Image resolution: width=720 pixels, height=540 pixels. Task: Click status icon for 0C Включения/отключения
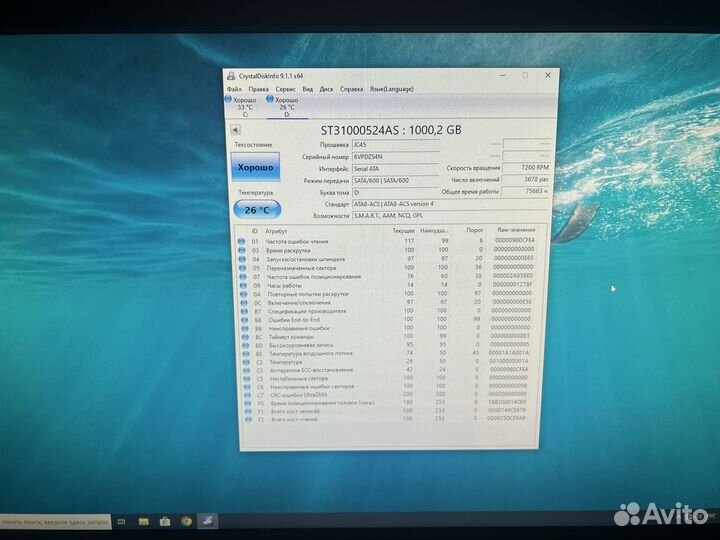click(245, 303)
